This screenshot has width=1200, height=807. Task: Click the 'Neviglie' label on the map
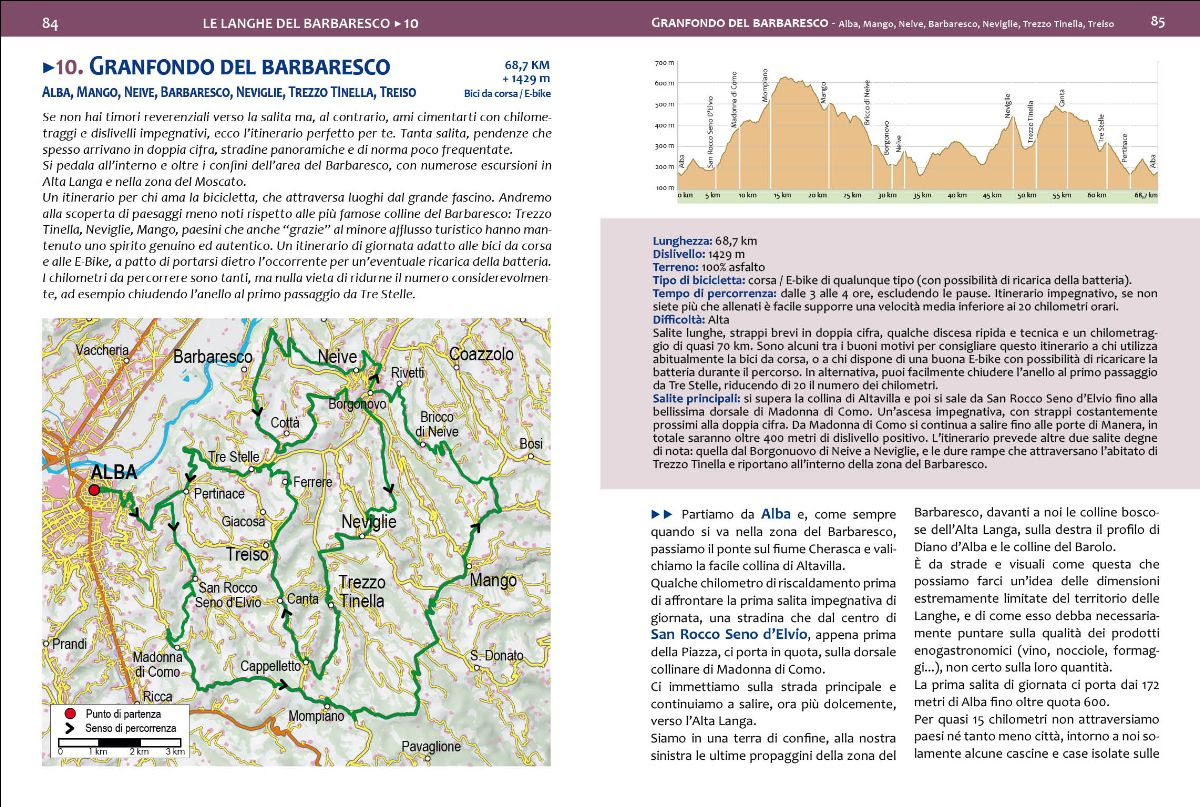coord(368,522)
